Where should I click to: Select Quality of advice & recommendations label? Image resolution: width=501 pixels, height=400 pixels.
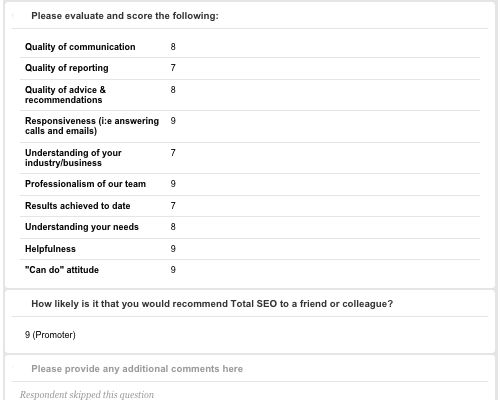[x=65, y=95]
